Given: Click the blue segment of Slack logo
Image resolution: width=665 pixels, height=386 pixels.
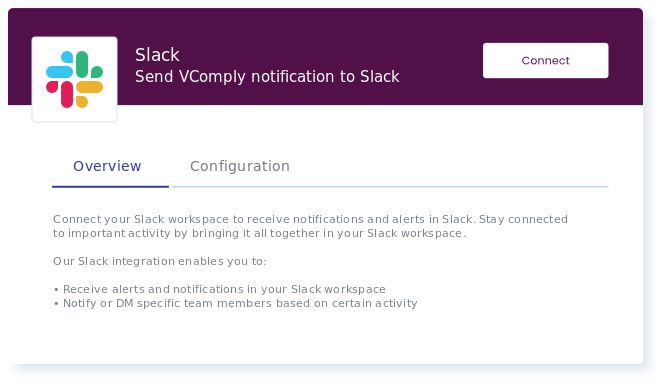Looking at the screenshot, I should point(60,65).
